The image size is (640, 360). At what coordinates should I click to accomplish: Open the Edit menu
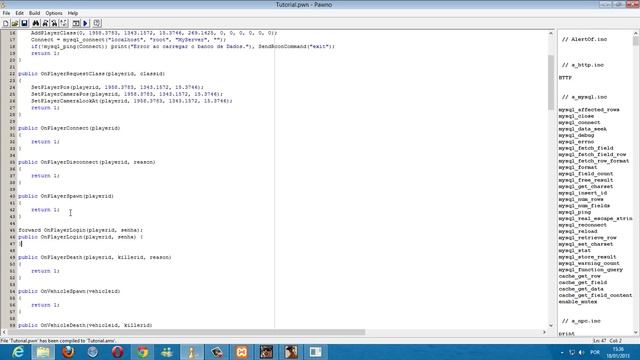[20, 13]
